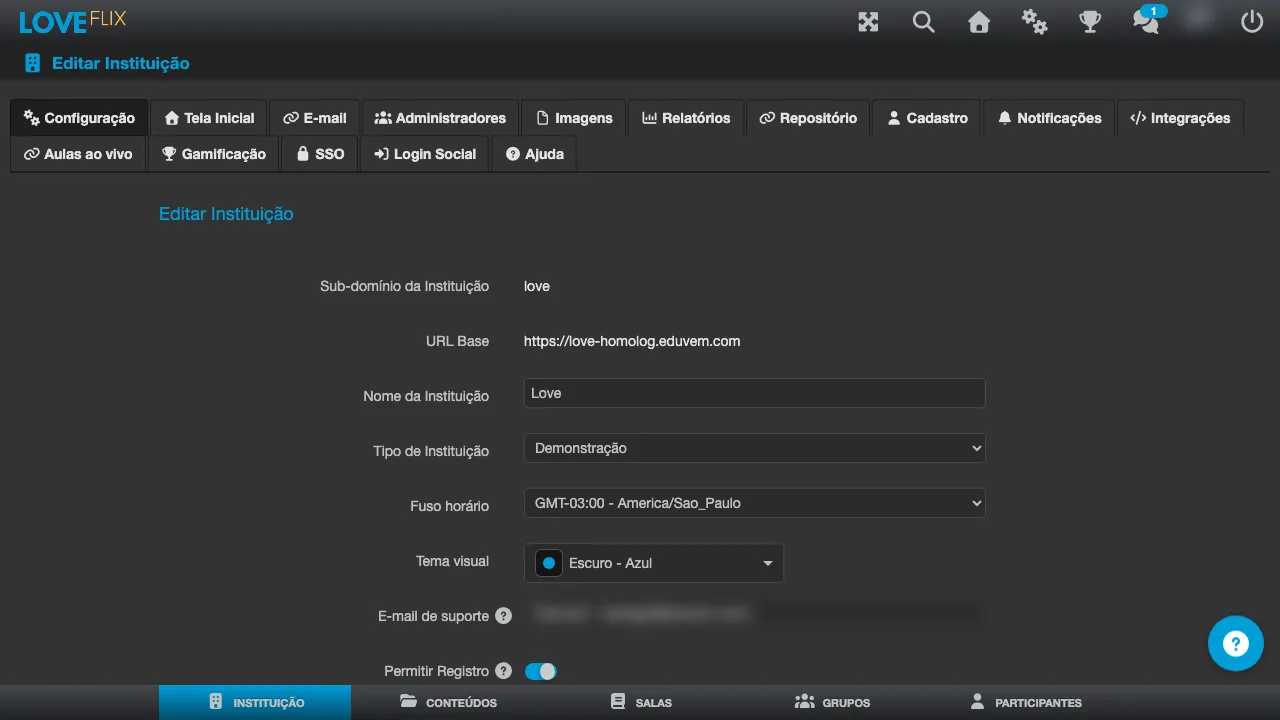Go to SALAS in bottom navigation
Screen dimensions: 1280x720
pyautogui.click(x=641, y=702)
